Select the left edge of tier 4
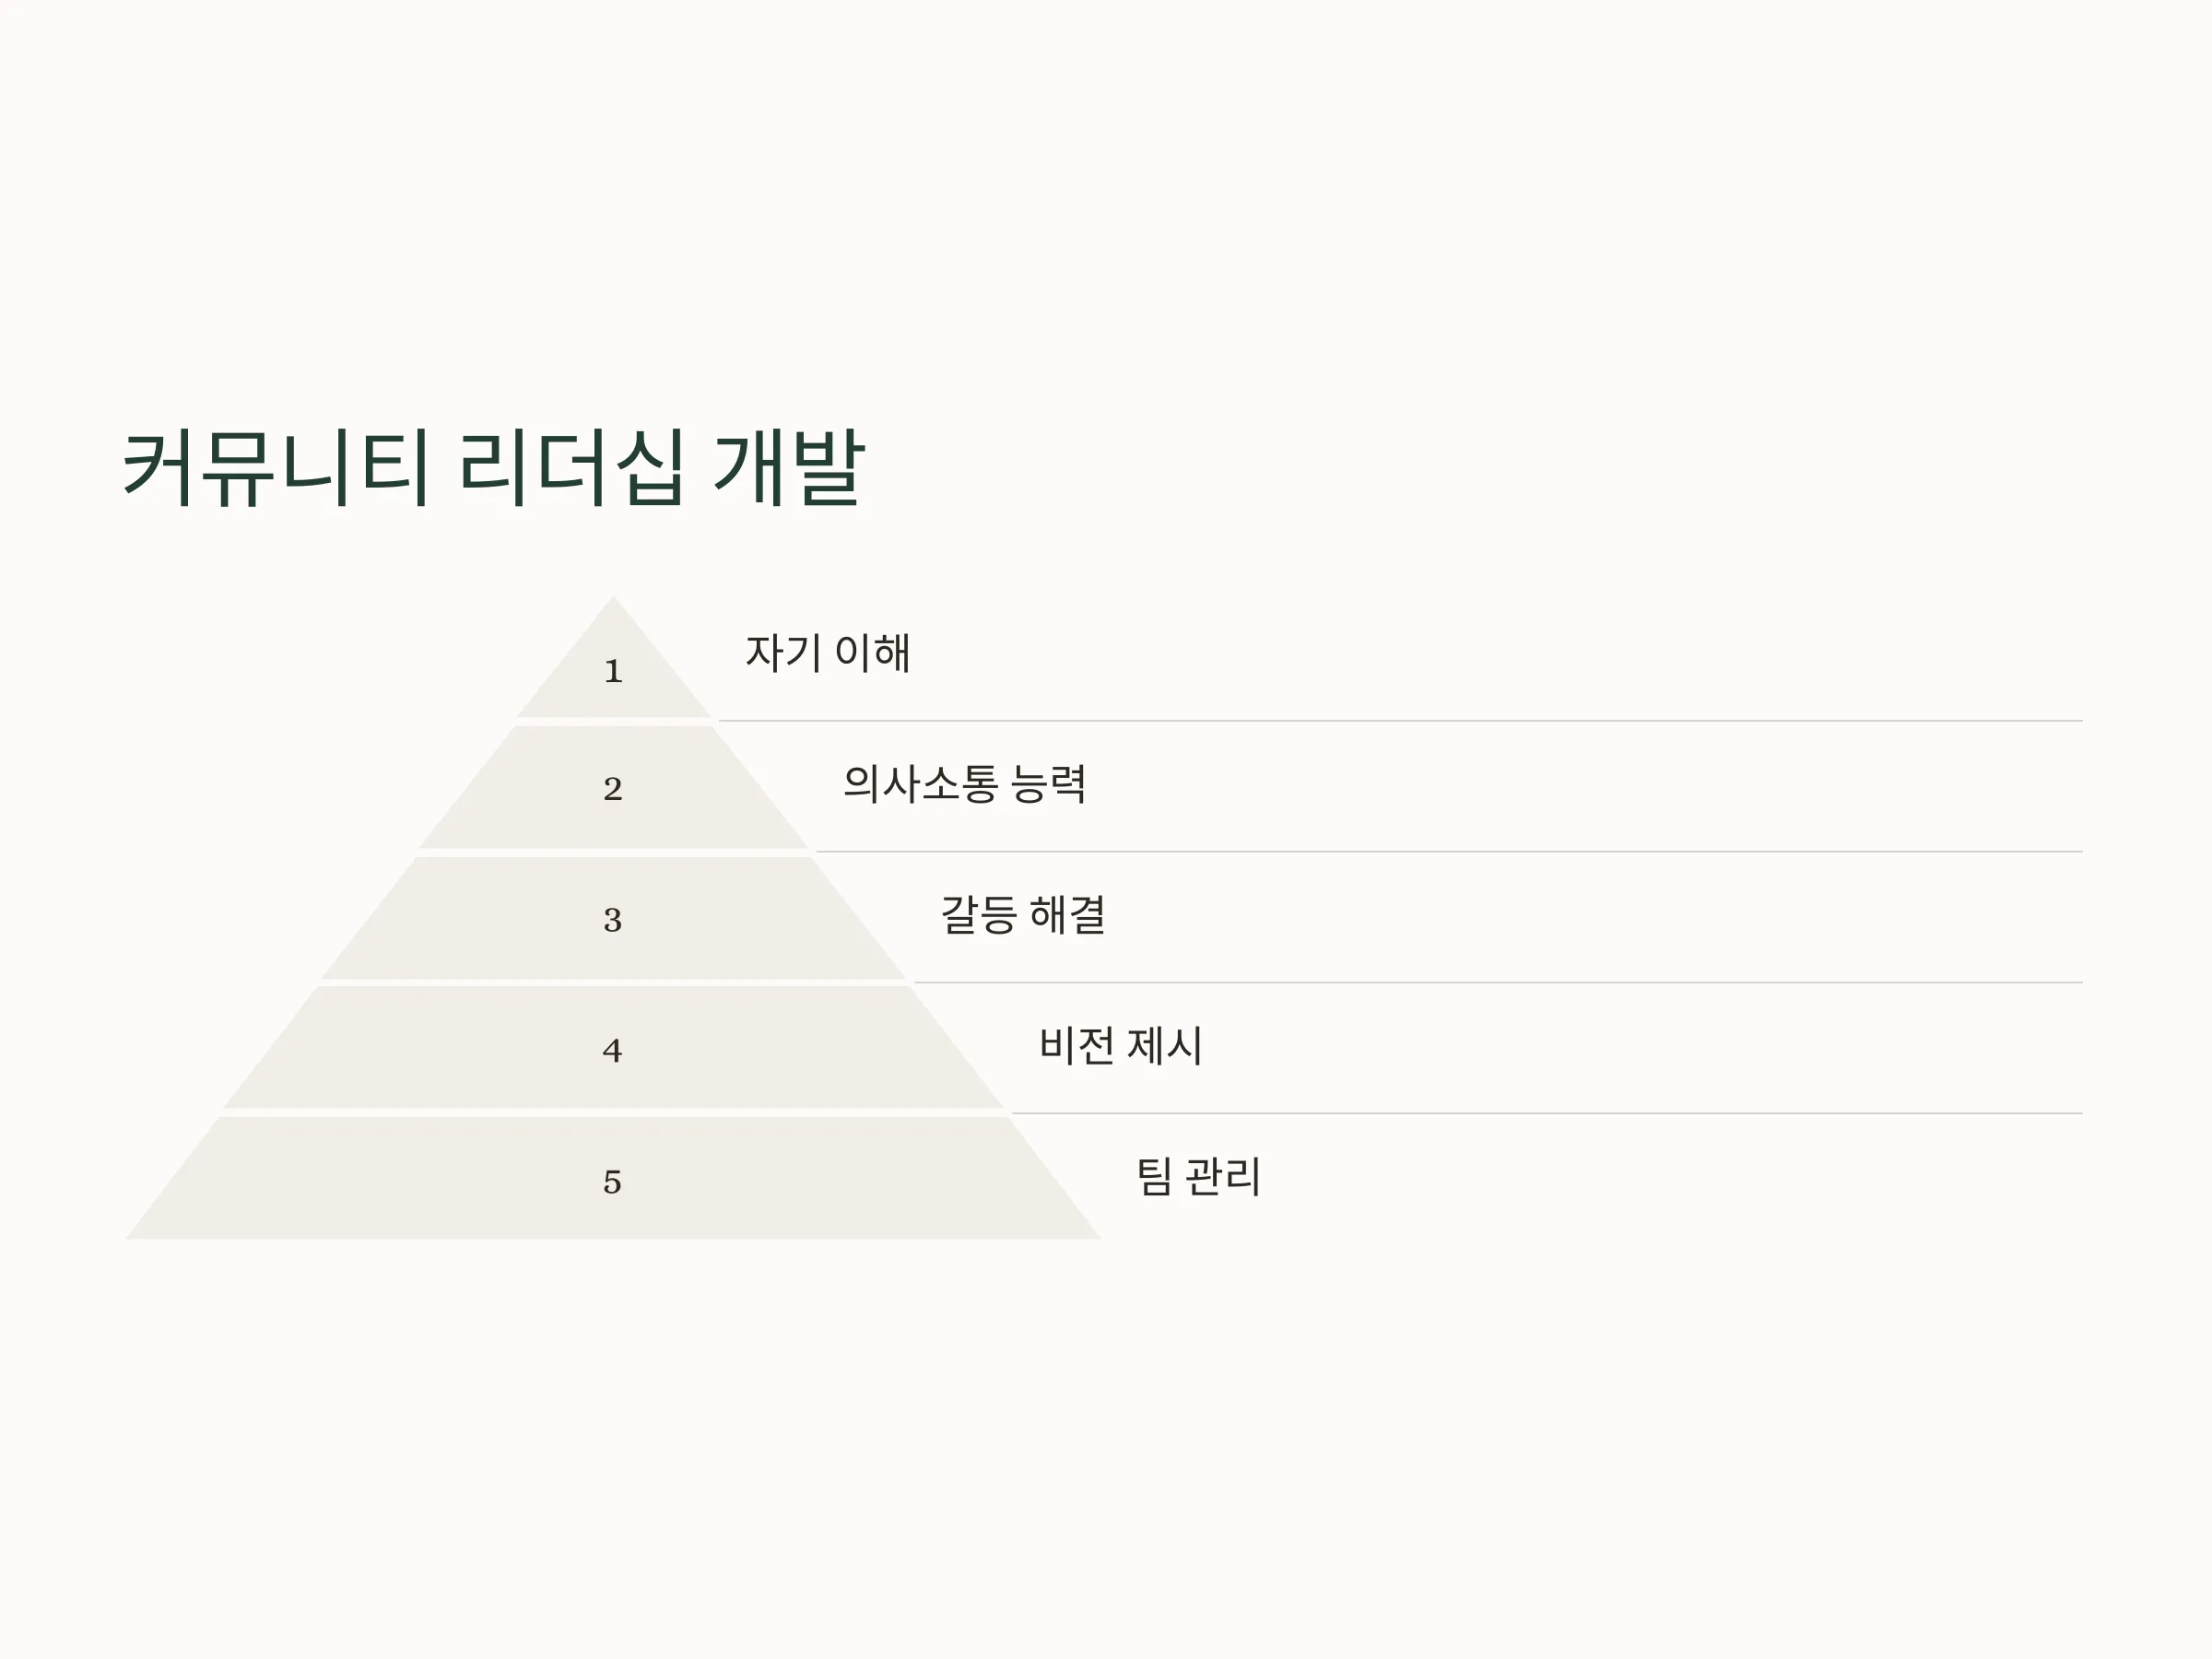Image resolution: width=2212 pixels, height=1659 pixels. coord(271,1048)
